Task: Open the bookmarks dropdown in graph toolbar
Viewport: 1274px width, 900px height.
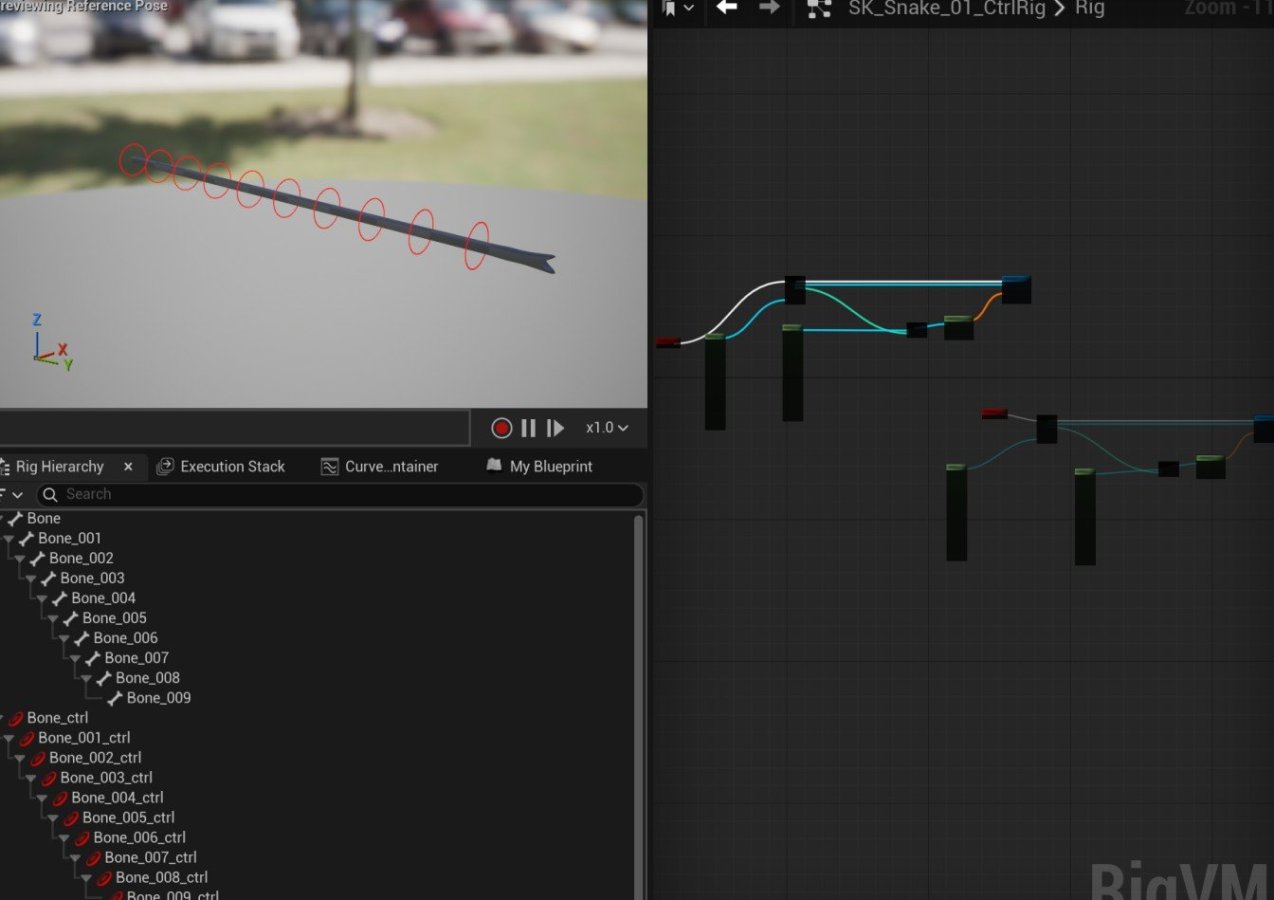Action: pos(677,9)
